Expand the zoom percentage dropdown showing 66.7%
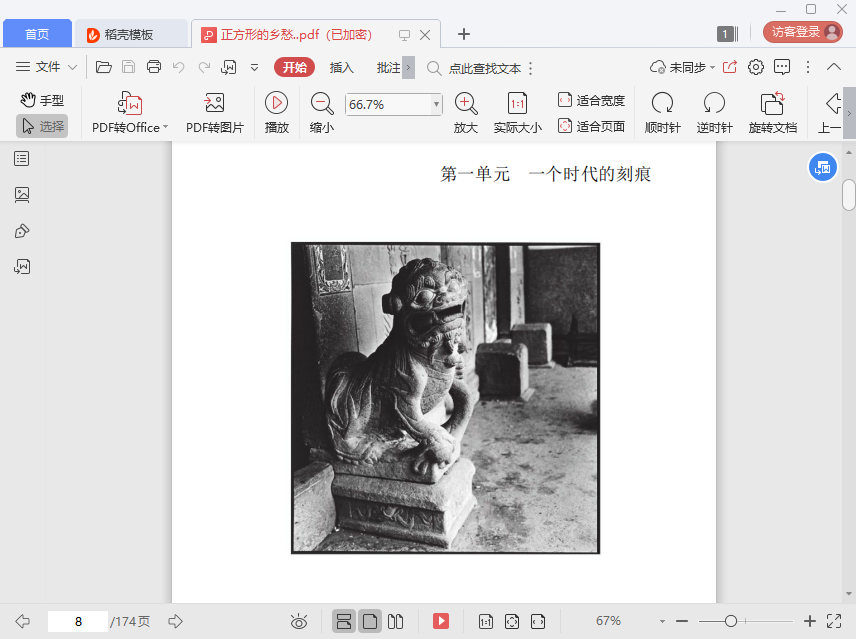The height and width of the screenshot is (639, 856). pos(436,104)
